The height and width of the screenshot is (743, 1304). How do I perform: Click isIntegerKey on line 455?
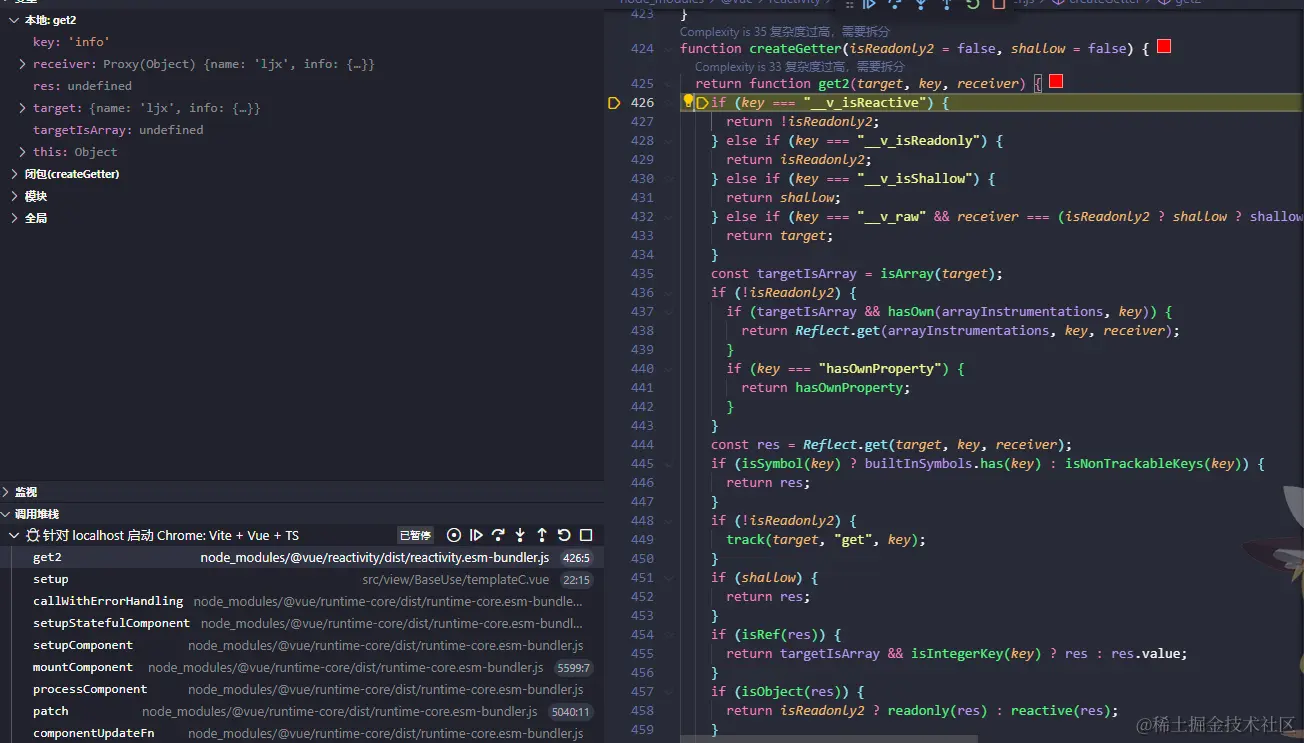[x=957, y=654]
